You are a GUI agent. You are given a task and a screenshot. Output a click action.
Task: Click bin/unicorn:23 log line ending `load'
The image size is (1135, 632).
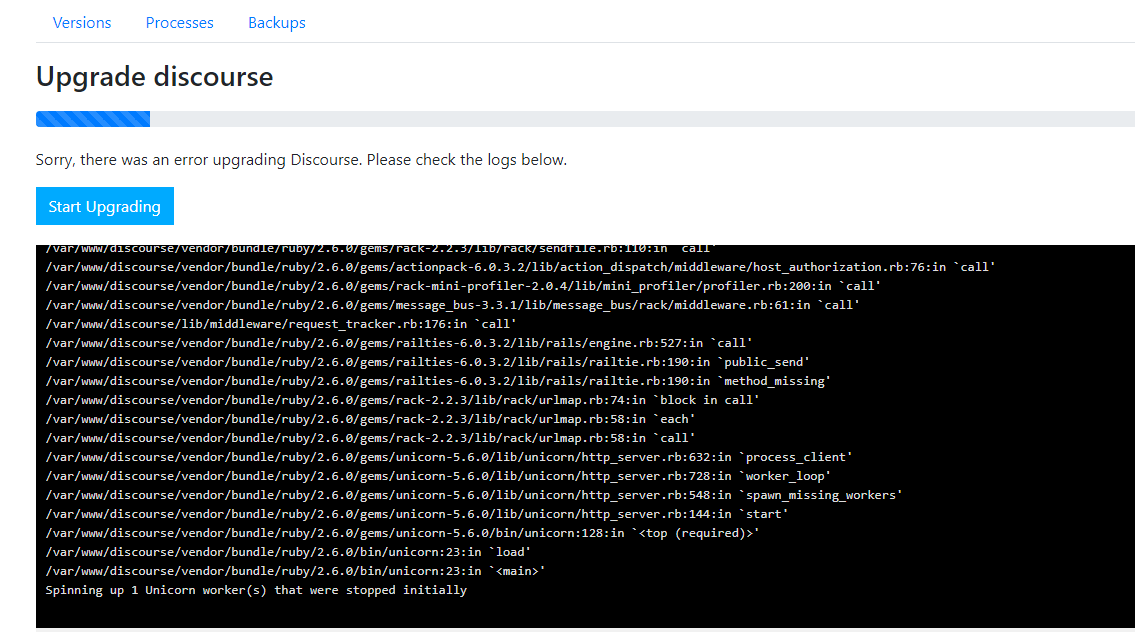288,552
